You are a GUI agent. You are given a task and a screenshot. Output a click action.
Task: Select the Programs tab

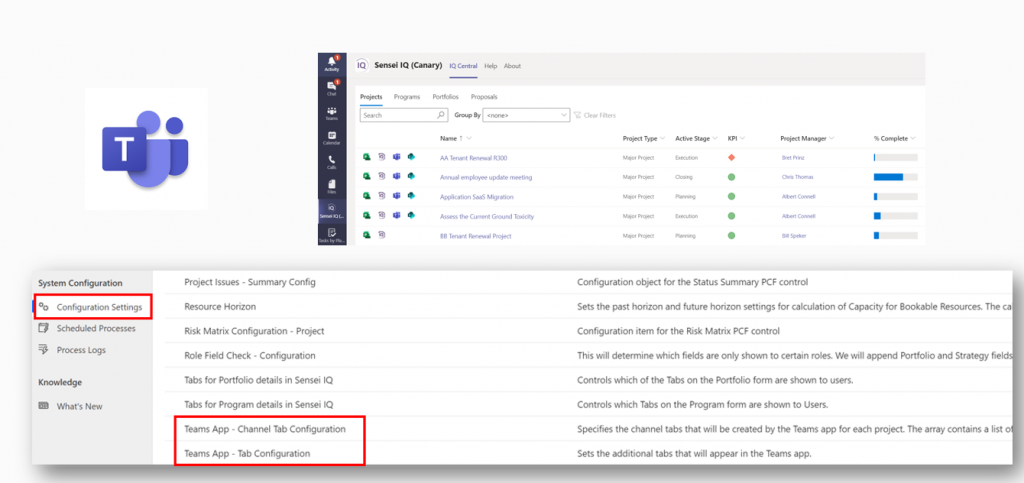pos(407,97)
